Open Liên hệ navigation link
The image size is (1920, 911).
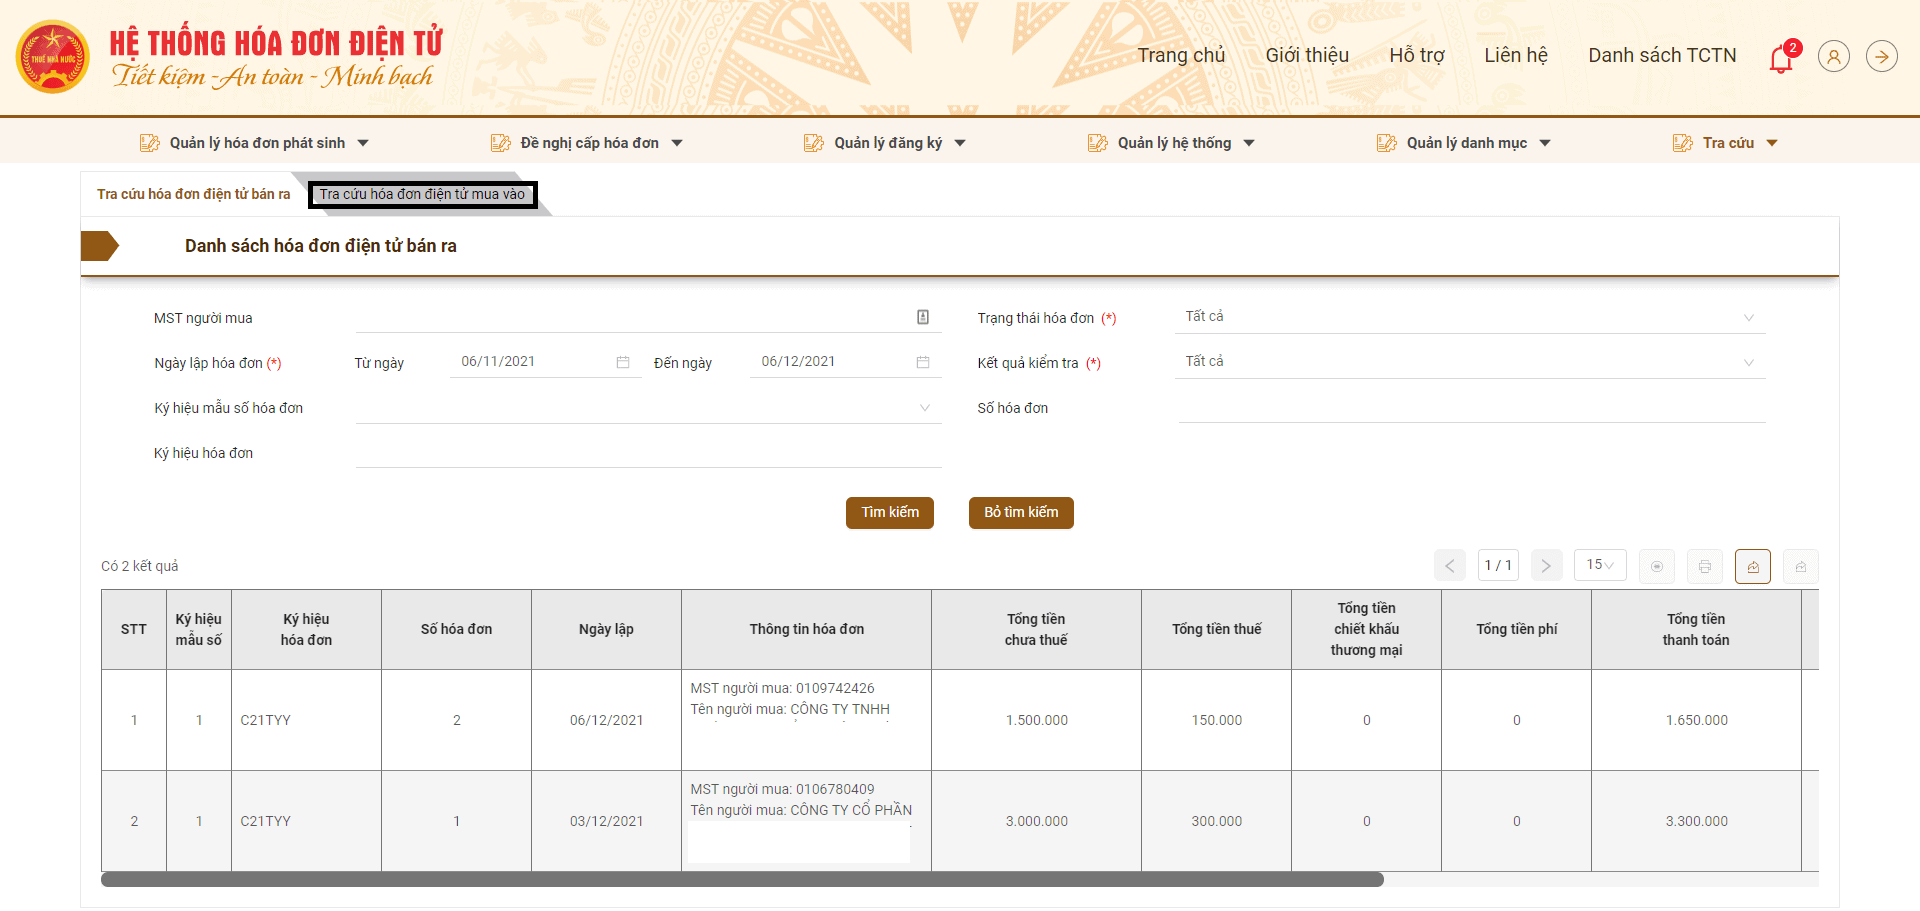tap(1516, 56)
